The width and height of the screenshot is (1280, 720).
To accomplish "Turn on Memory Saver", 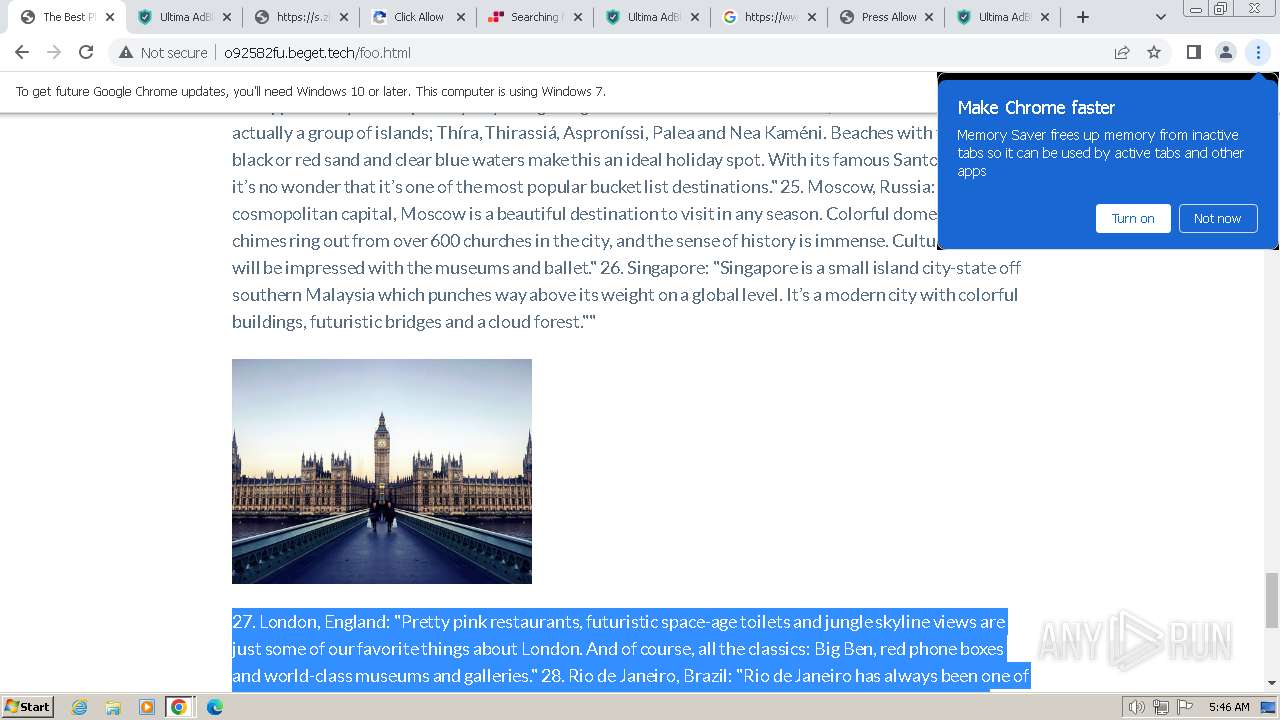I will (x=1133, y=218).
